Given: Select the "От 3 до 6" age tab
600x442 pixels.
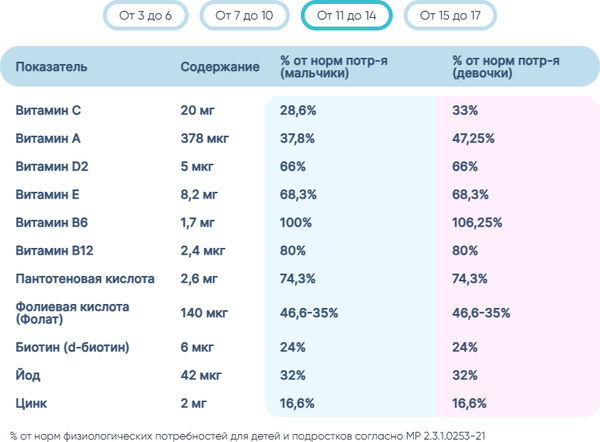Looking at the screenshot, I should tap(146, 17).
